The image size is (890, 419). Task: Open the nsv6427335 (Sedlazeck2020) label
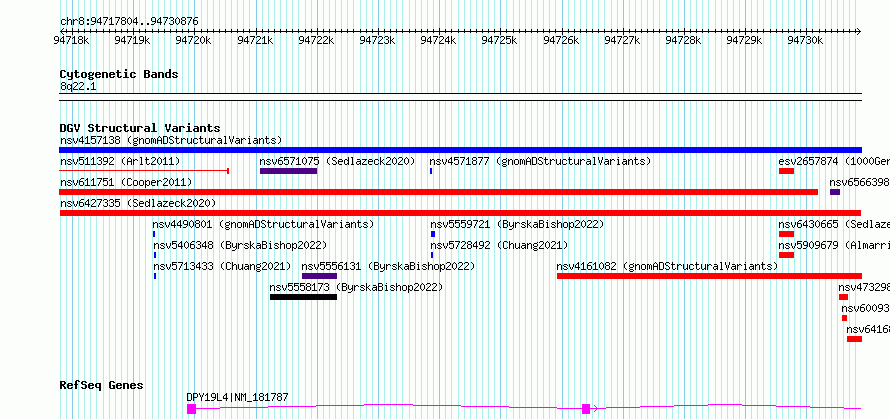[138, 203]
